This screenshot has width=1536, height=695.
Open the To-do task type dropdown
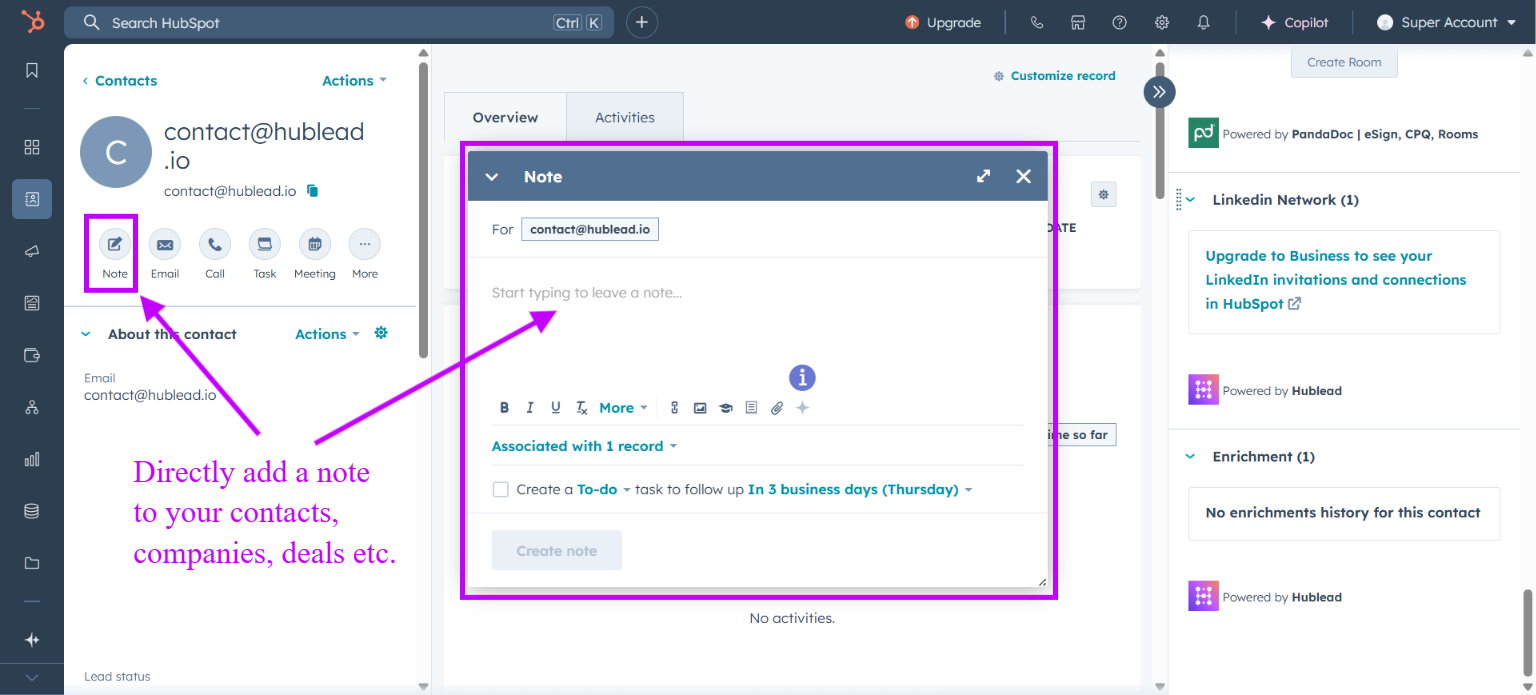click(604, 490)
